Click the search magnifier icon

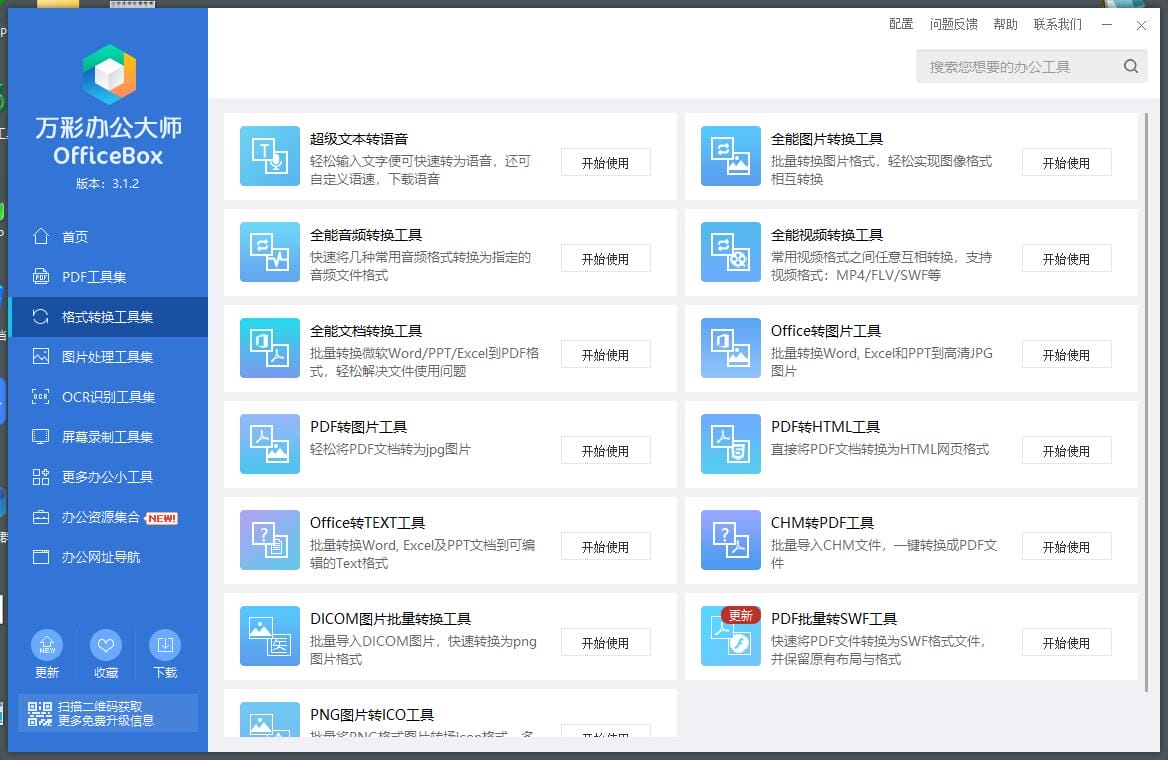1130,67
